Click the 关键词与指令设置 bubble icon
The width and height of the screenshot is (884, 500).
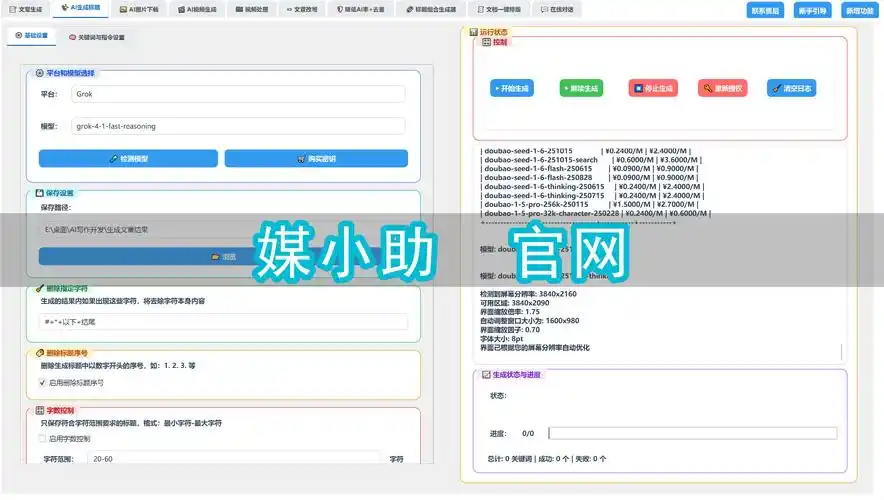[x=72, y=37]
